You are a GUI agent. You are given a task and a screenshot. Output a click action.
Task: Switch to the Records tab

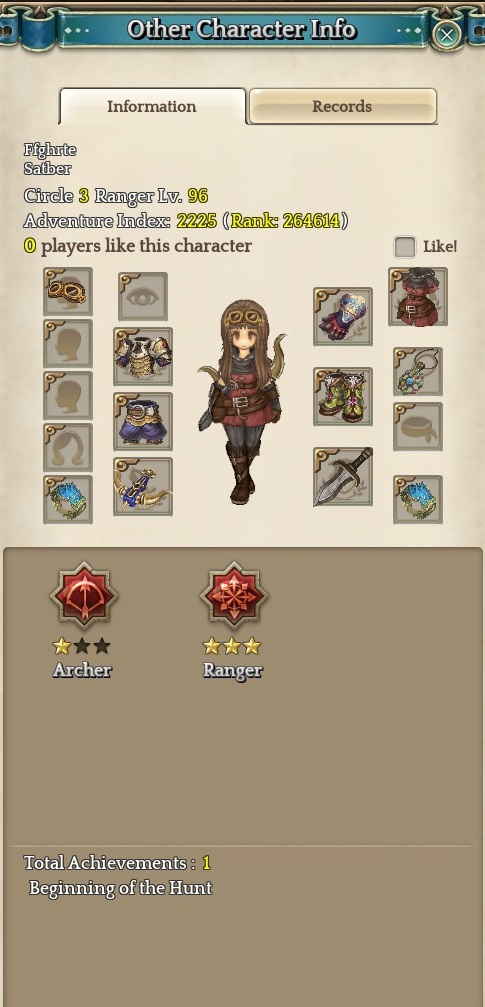coord(342,106)
